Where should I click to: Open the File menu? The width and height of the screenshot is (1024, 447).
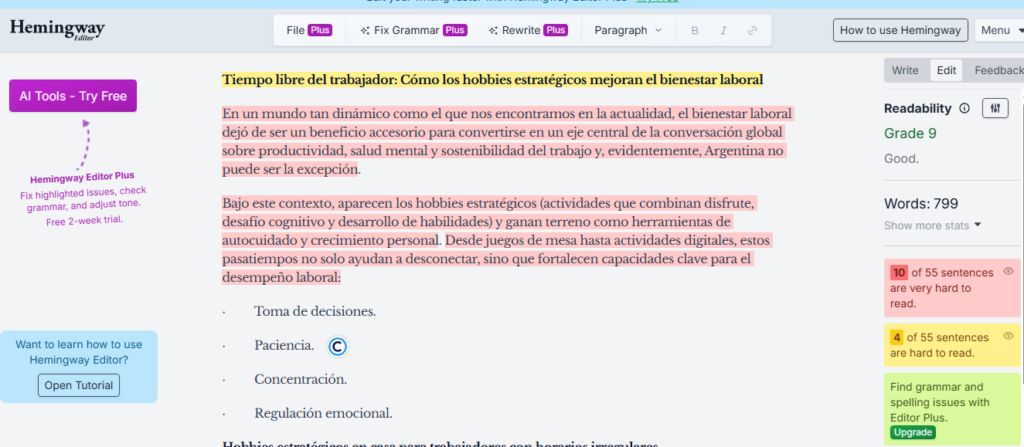[309, 30]
